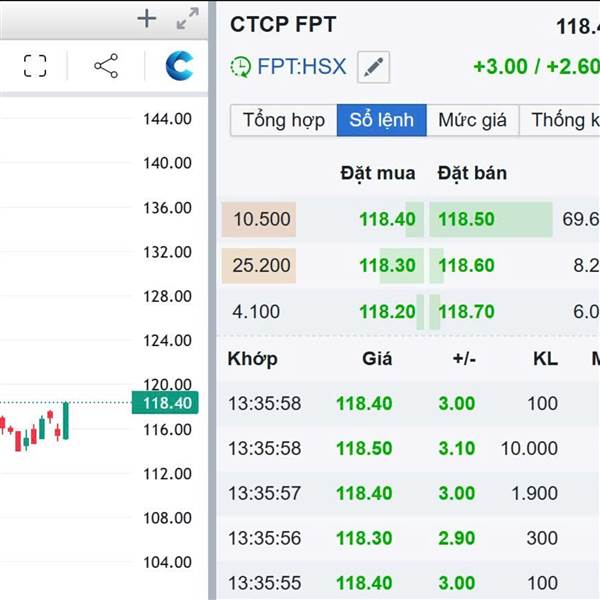Click the 1.900 volume in trade list
Screen dimensions: 600x600
(534, 493)
